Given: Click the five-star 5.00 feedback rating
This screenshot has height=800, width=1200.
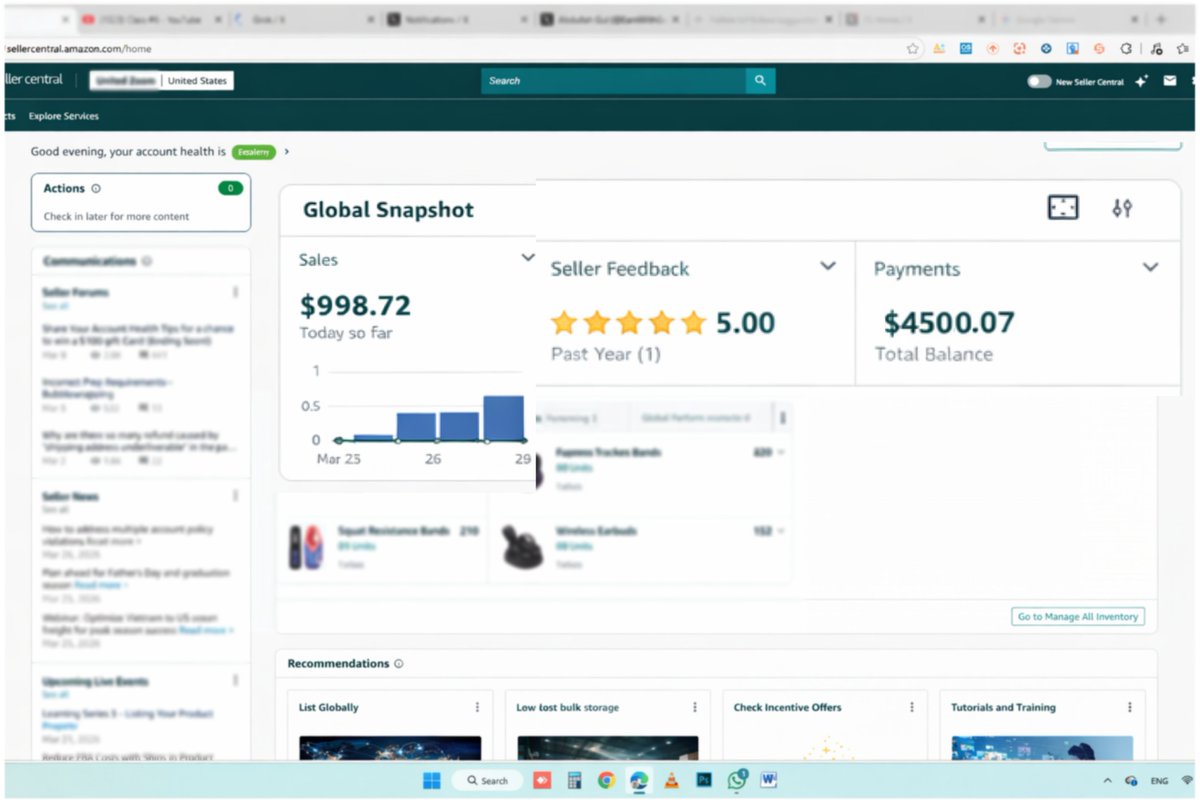Looking at the screenshot, I should pos(663,323).
